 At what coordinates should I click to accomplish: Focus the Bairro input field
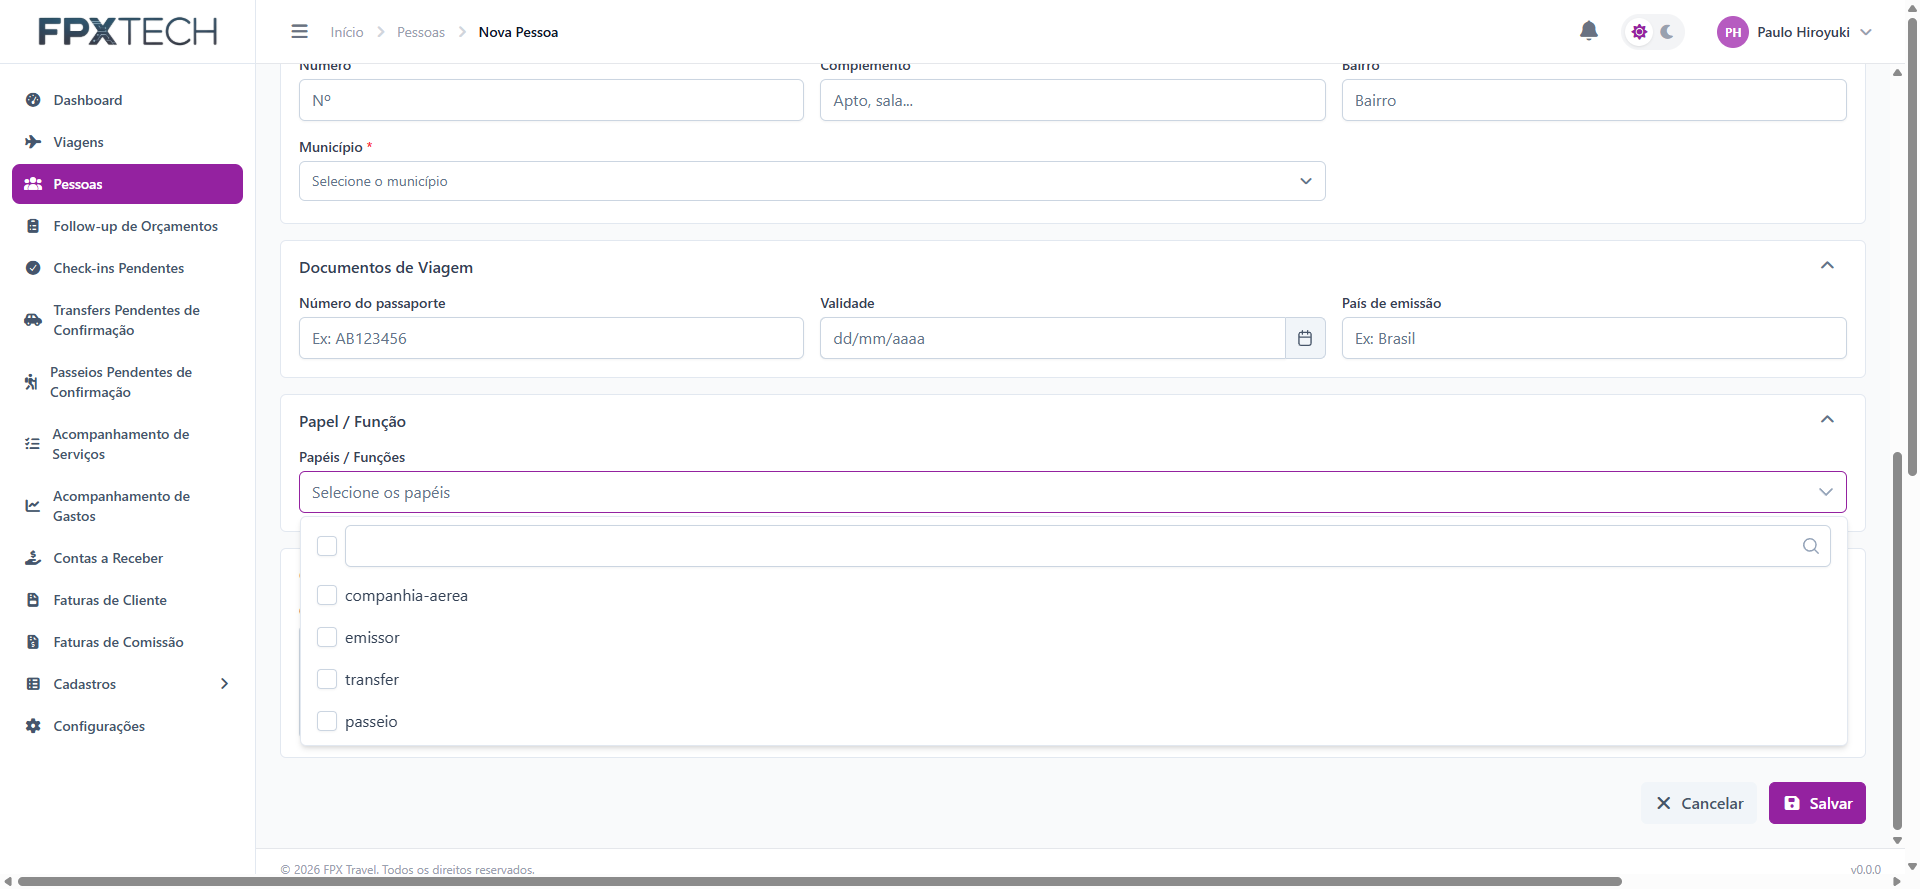click(1594, 100)
